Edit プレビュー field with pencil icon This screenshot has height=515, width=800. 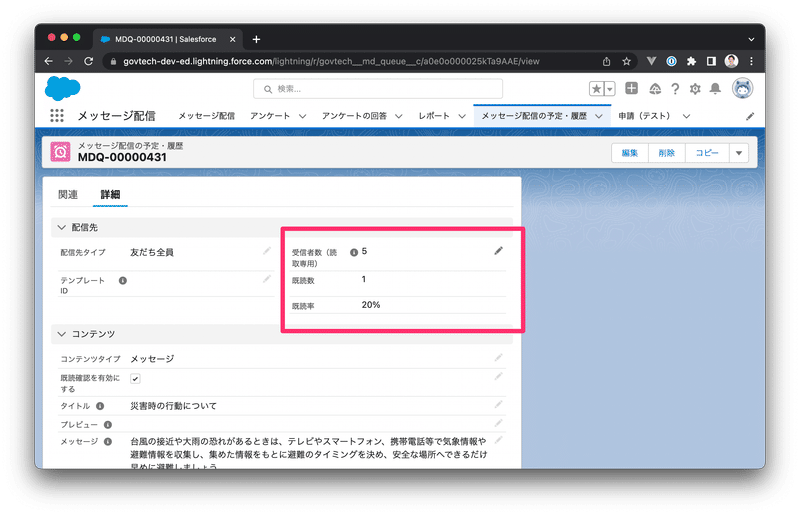coord(498,423)
